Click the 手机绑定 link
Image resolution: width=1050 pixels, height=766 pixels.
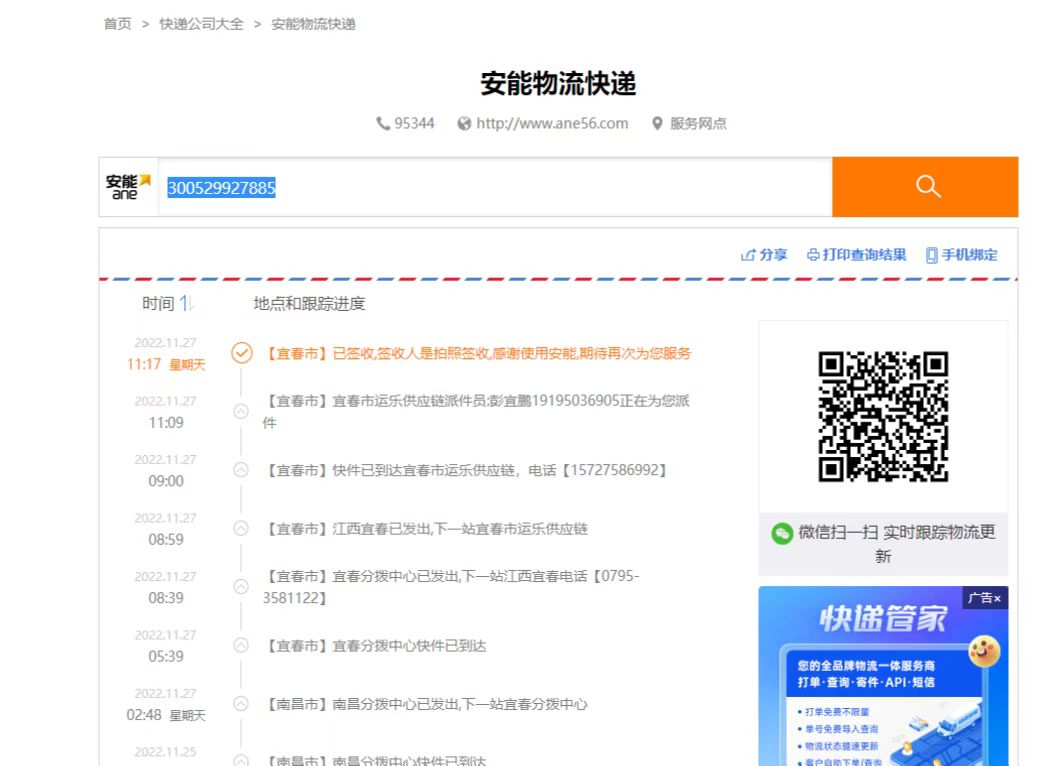click(x=970, y=255)
